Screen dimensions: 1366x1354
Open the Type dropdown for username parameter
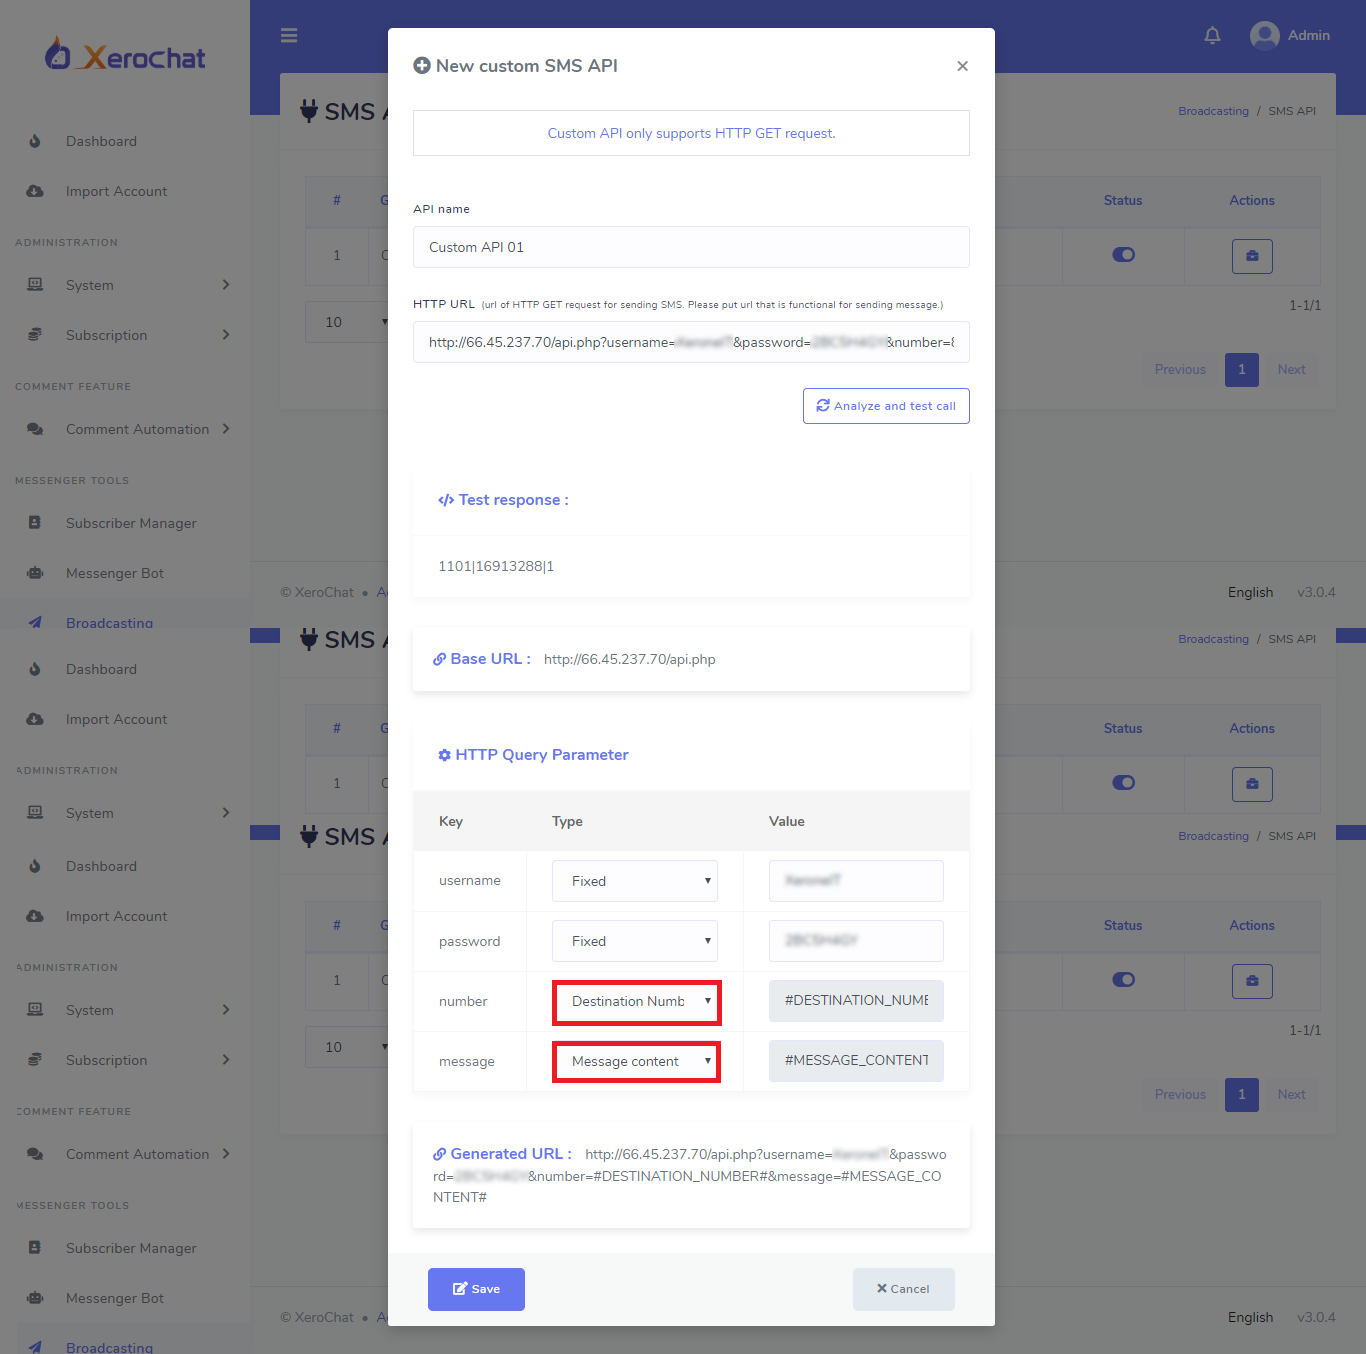[635, 881]
